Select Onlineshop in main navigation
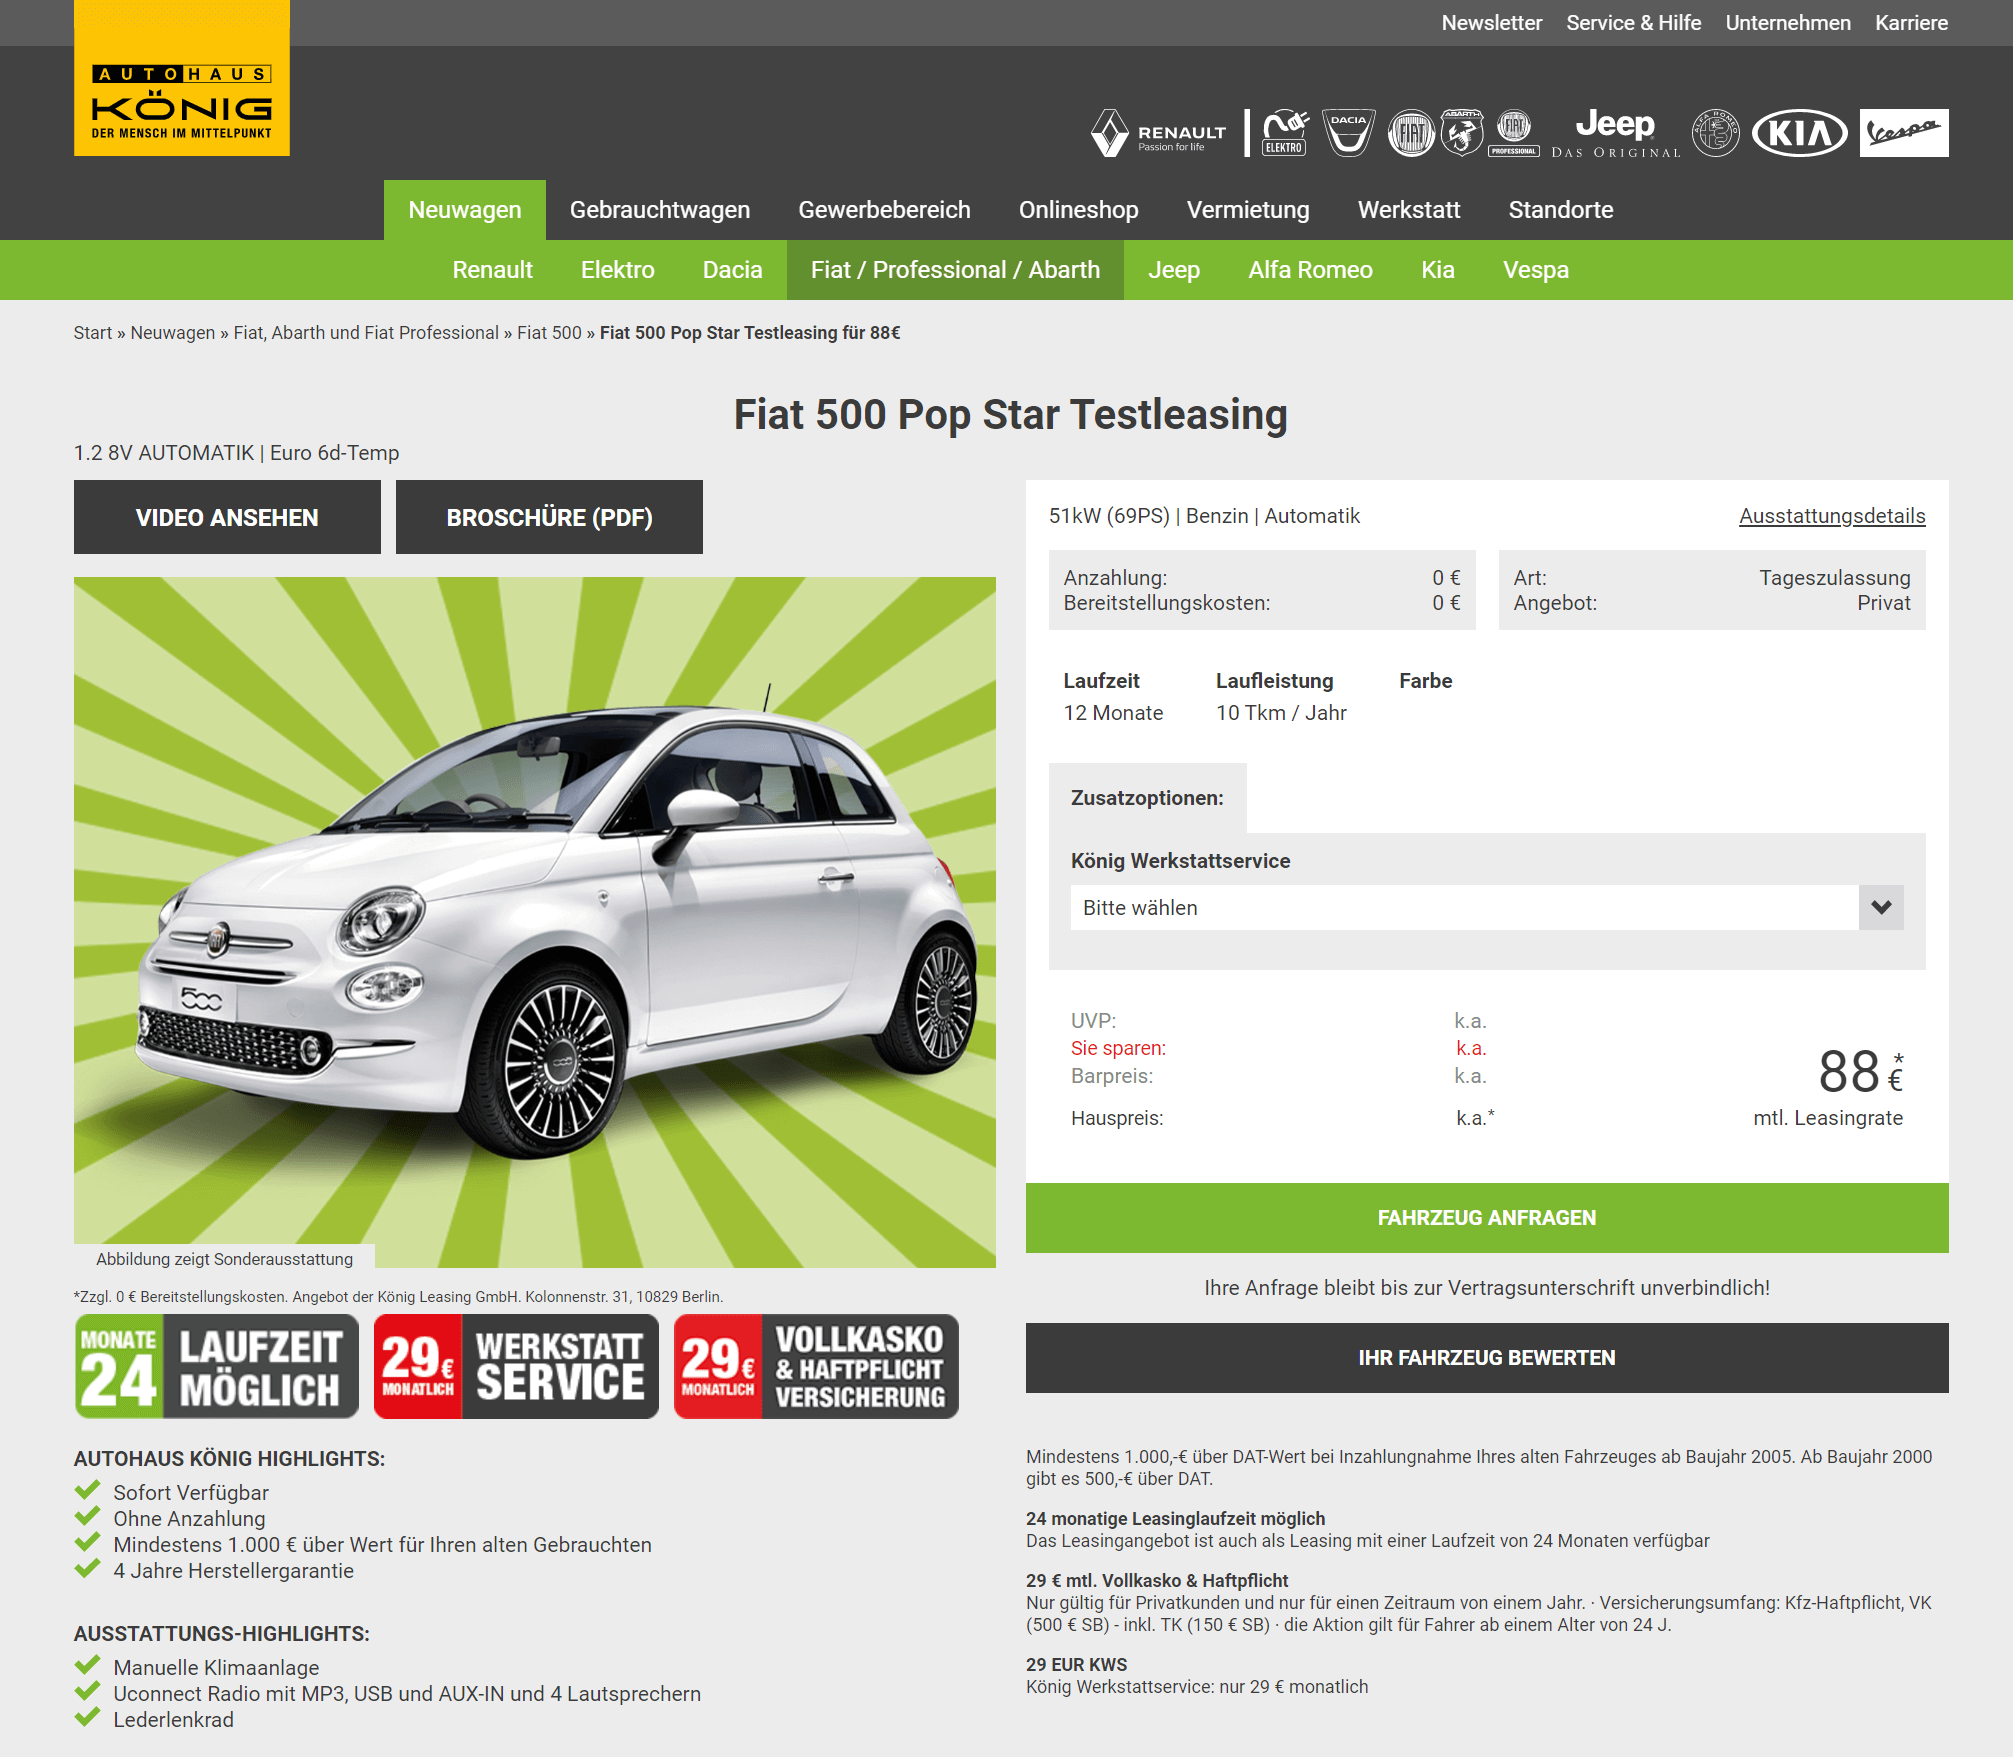The width and height of the screenshot is (2013, 1757). coord(1078,210)
